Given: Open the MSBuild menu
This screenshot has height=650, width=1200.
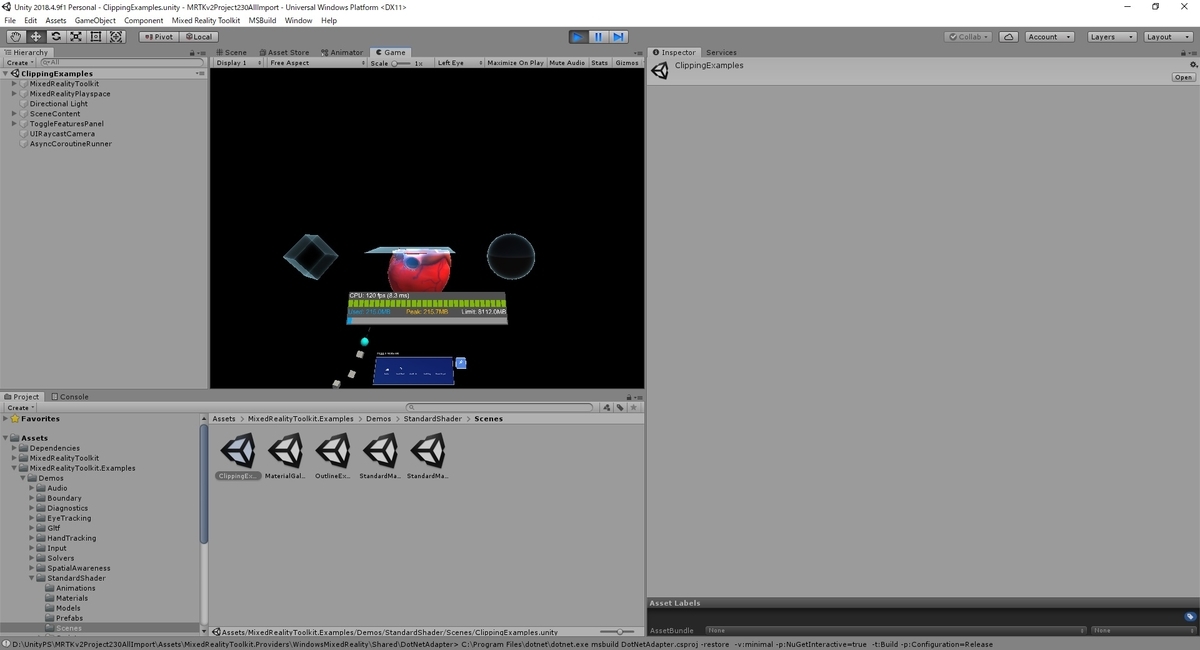Looking at the screenshot, I should click(x=263, y=20).
